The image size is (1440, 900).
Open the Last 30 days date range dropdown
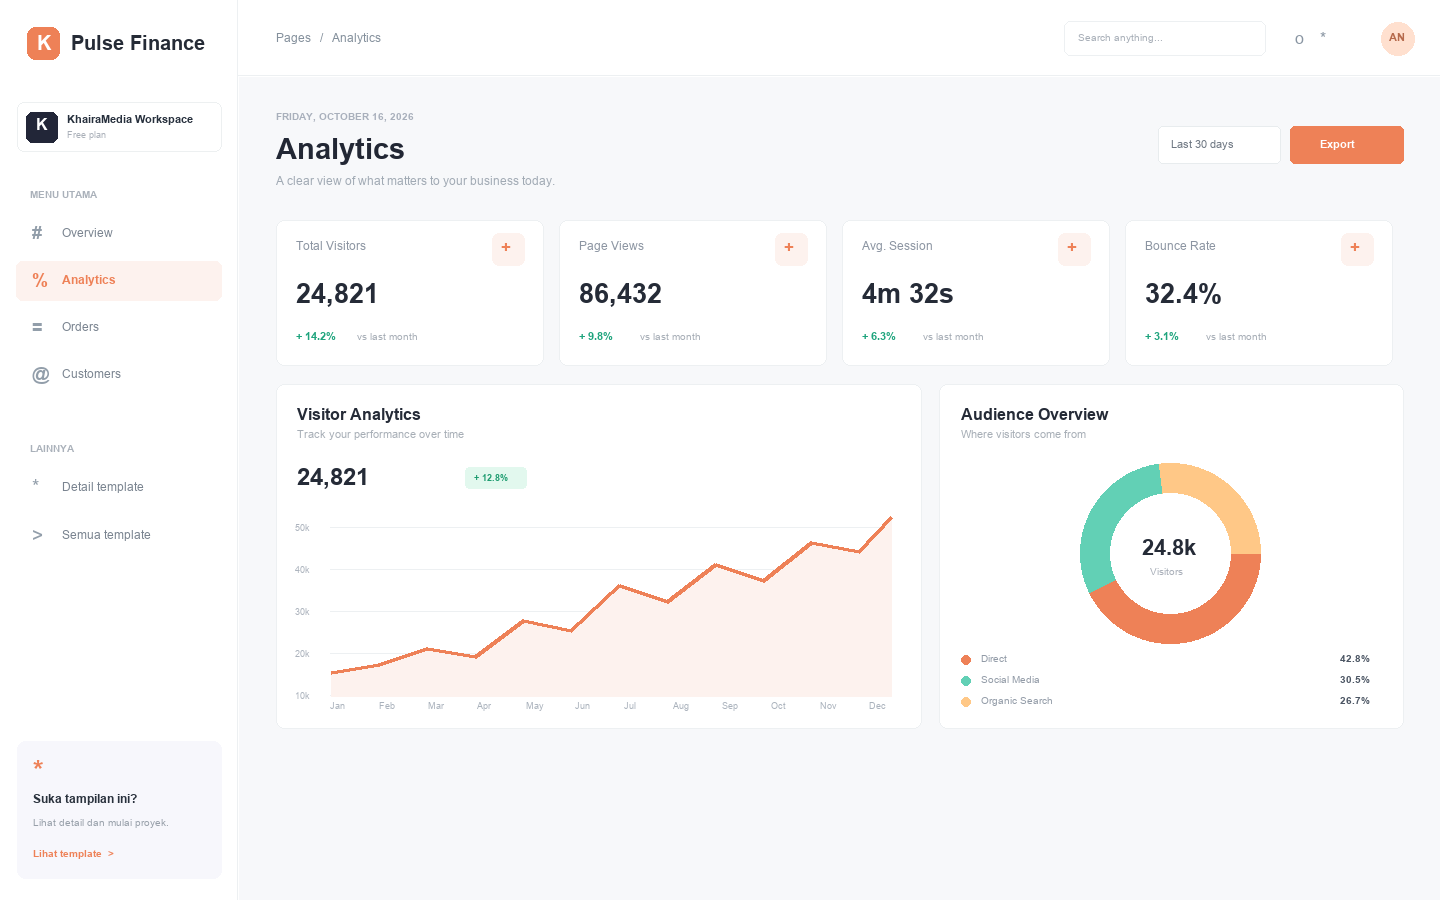click(1219, 145)
